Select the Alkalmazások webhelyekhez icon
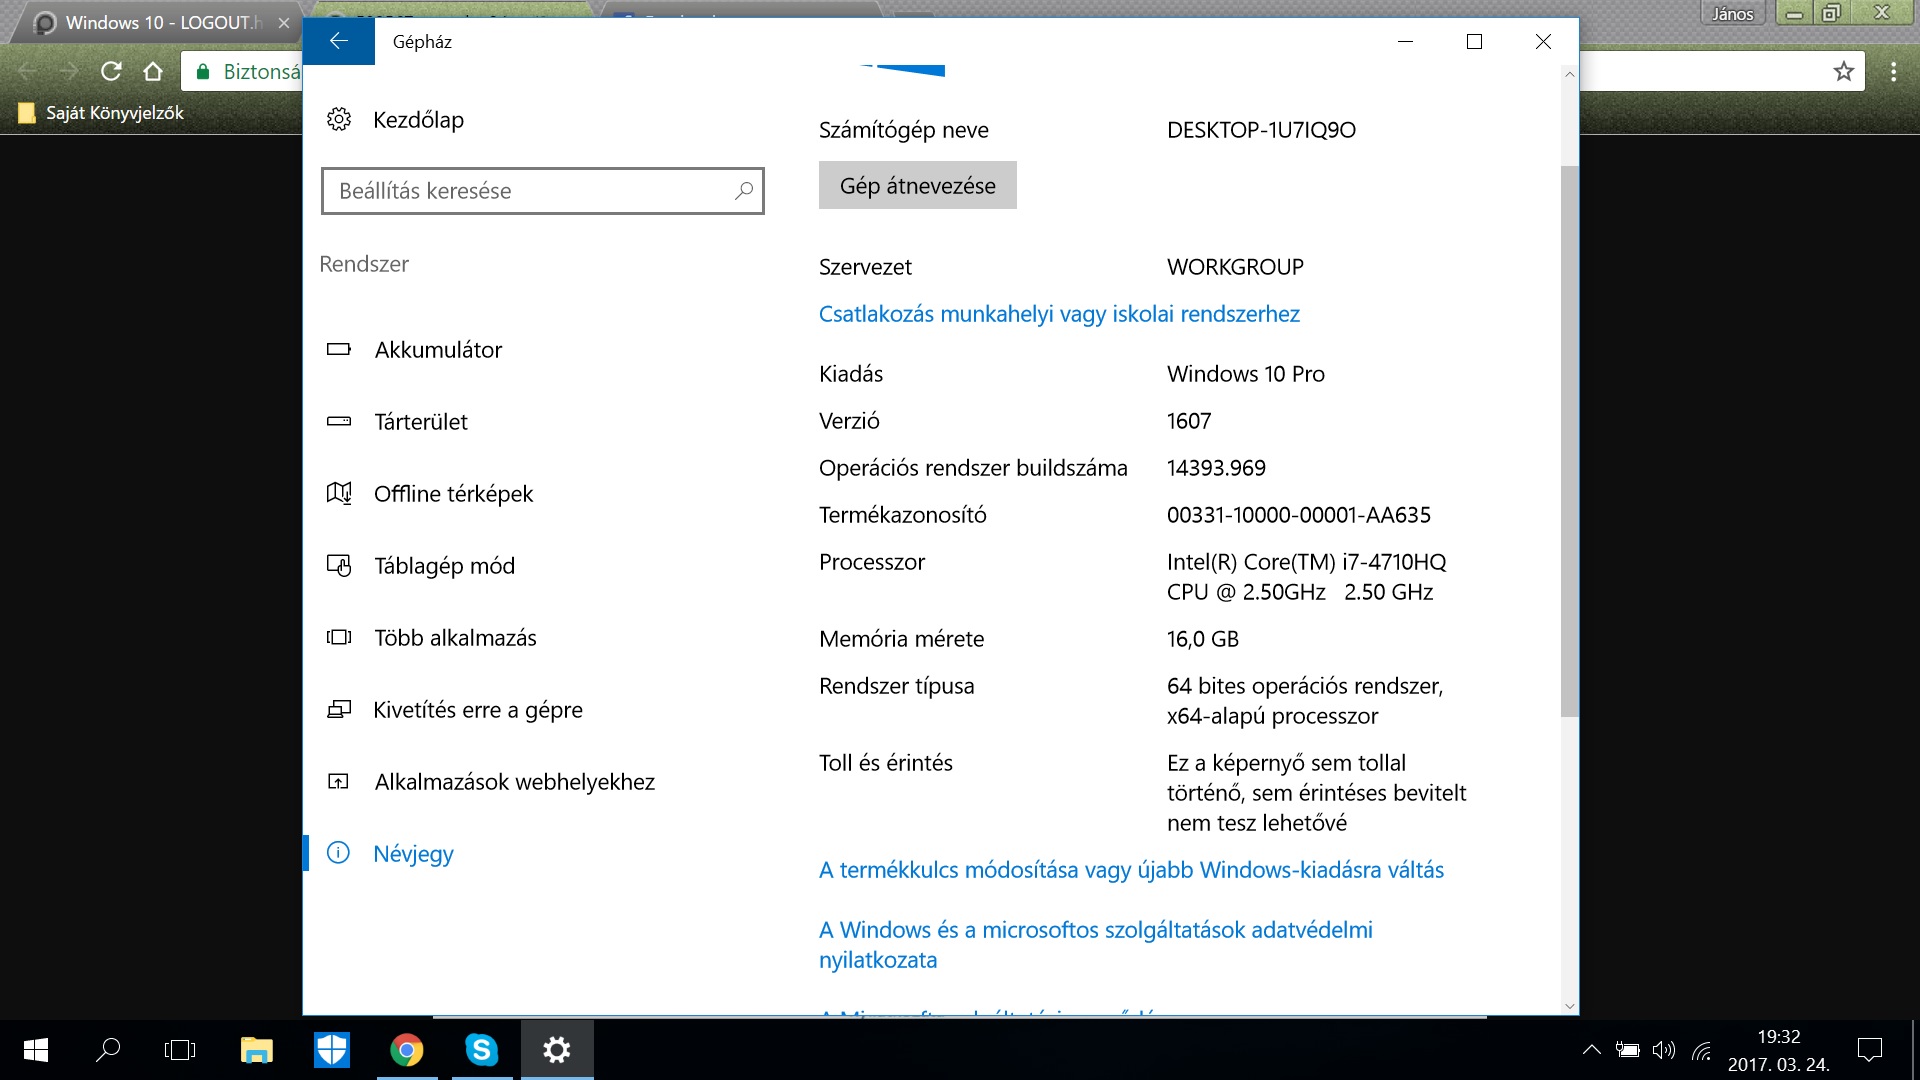Viewport: 1920px width, 1080px height. point(339,782)
